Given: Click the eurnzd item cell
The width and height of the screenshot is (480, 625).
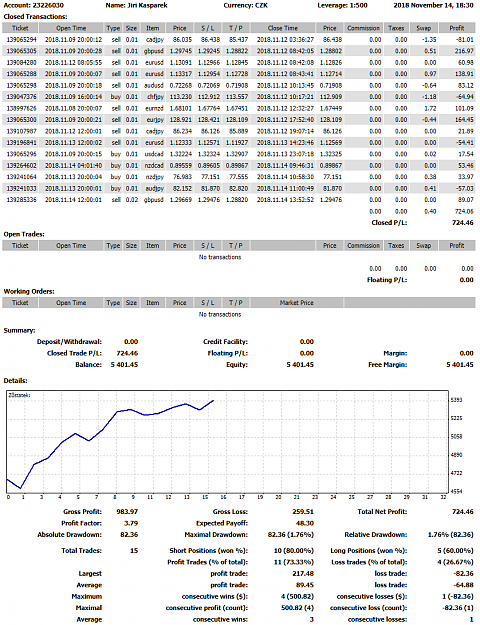Looking at the screenshot, I should coord(154,108).
